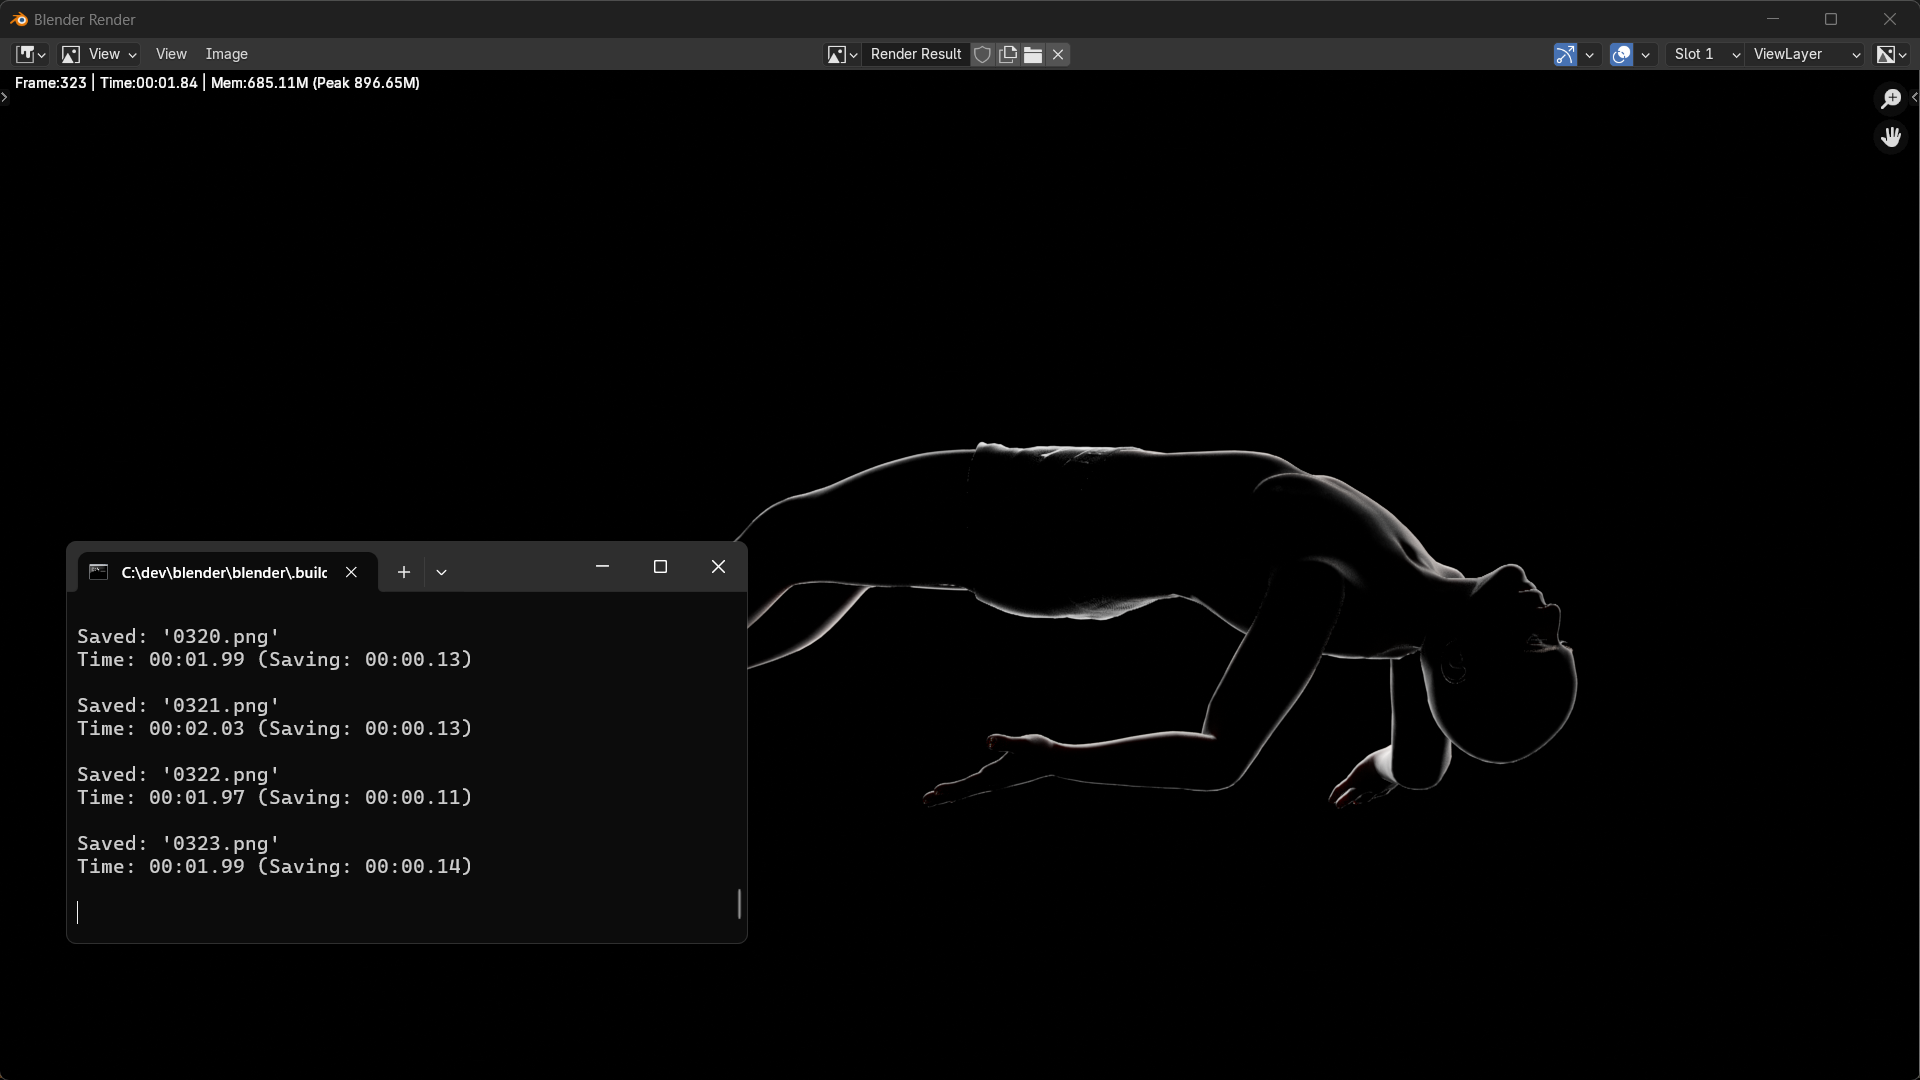Unlink the Render Result image with X icon

point(1058,54)
